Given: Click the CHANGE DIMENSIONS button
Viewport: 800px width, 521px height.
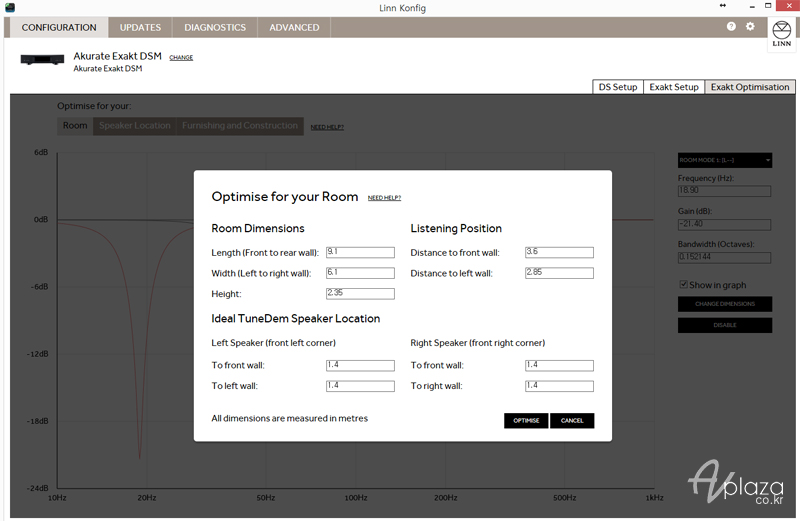Looking at the screenshot, I should 724,304.
